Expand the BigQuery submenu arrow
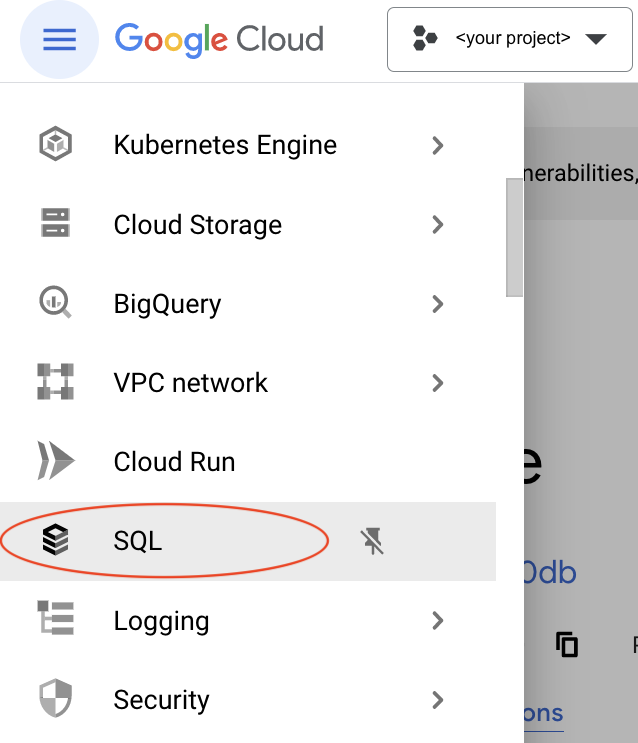 437,303
